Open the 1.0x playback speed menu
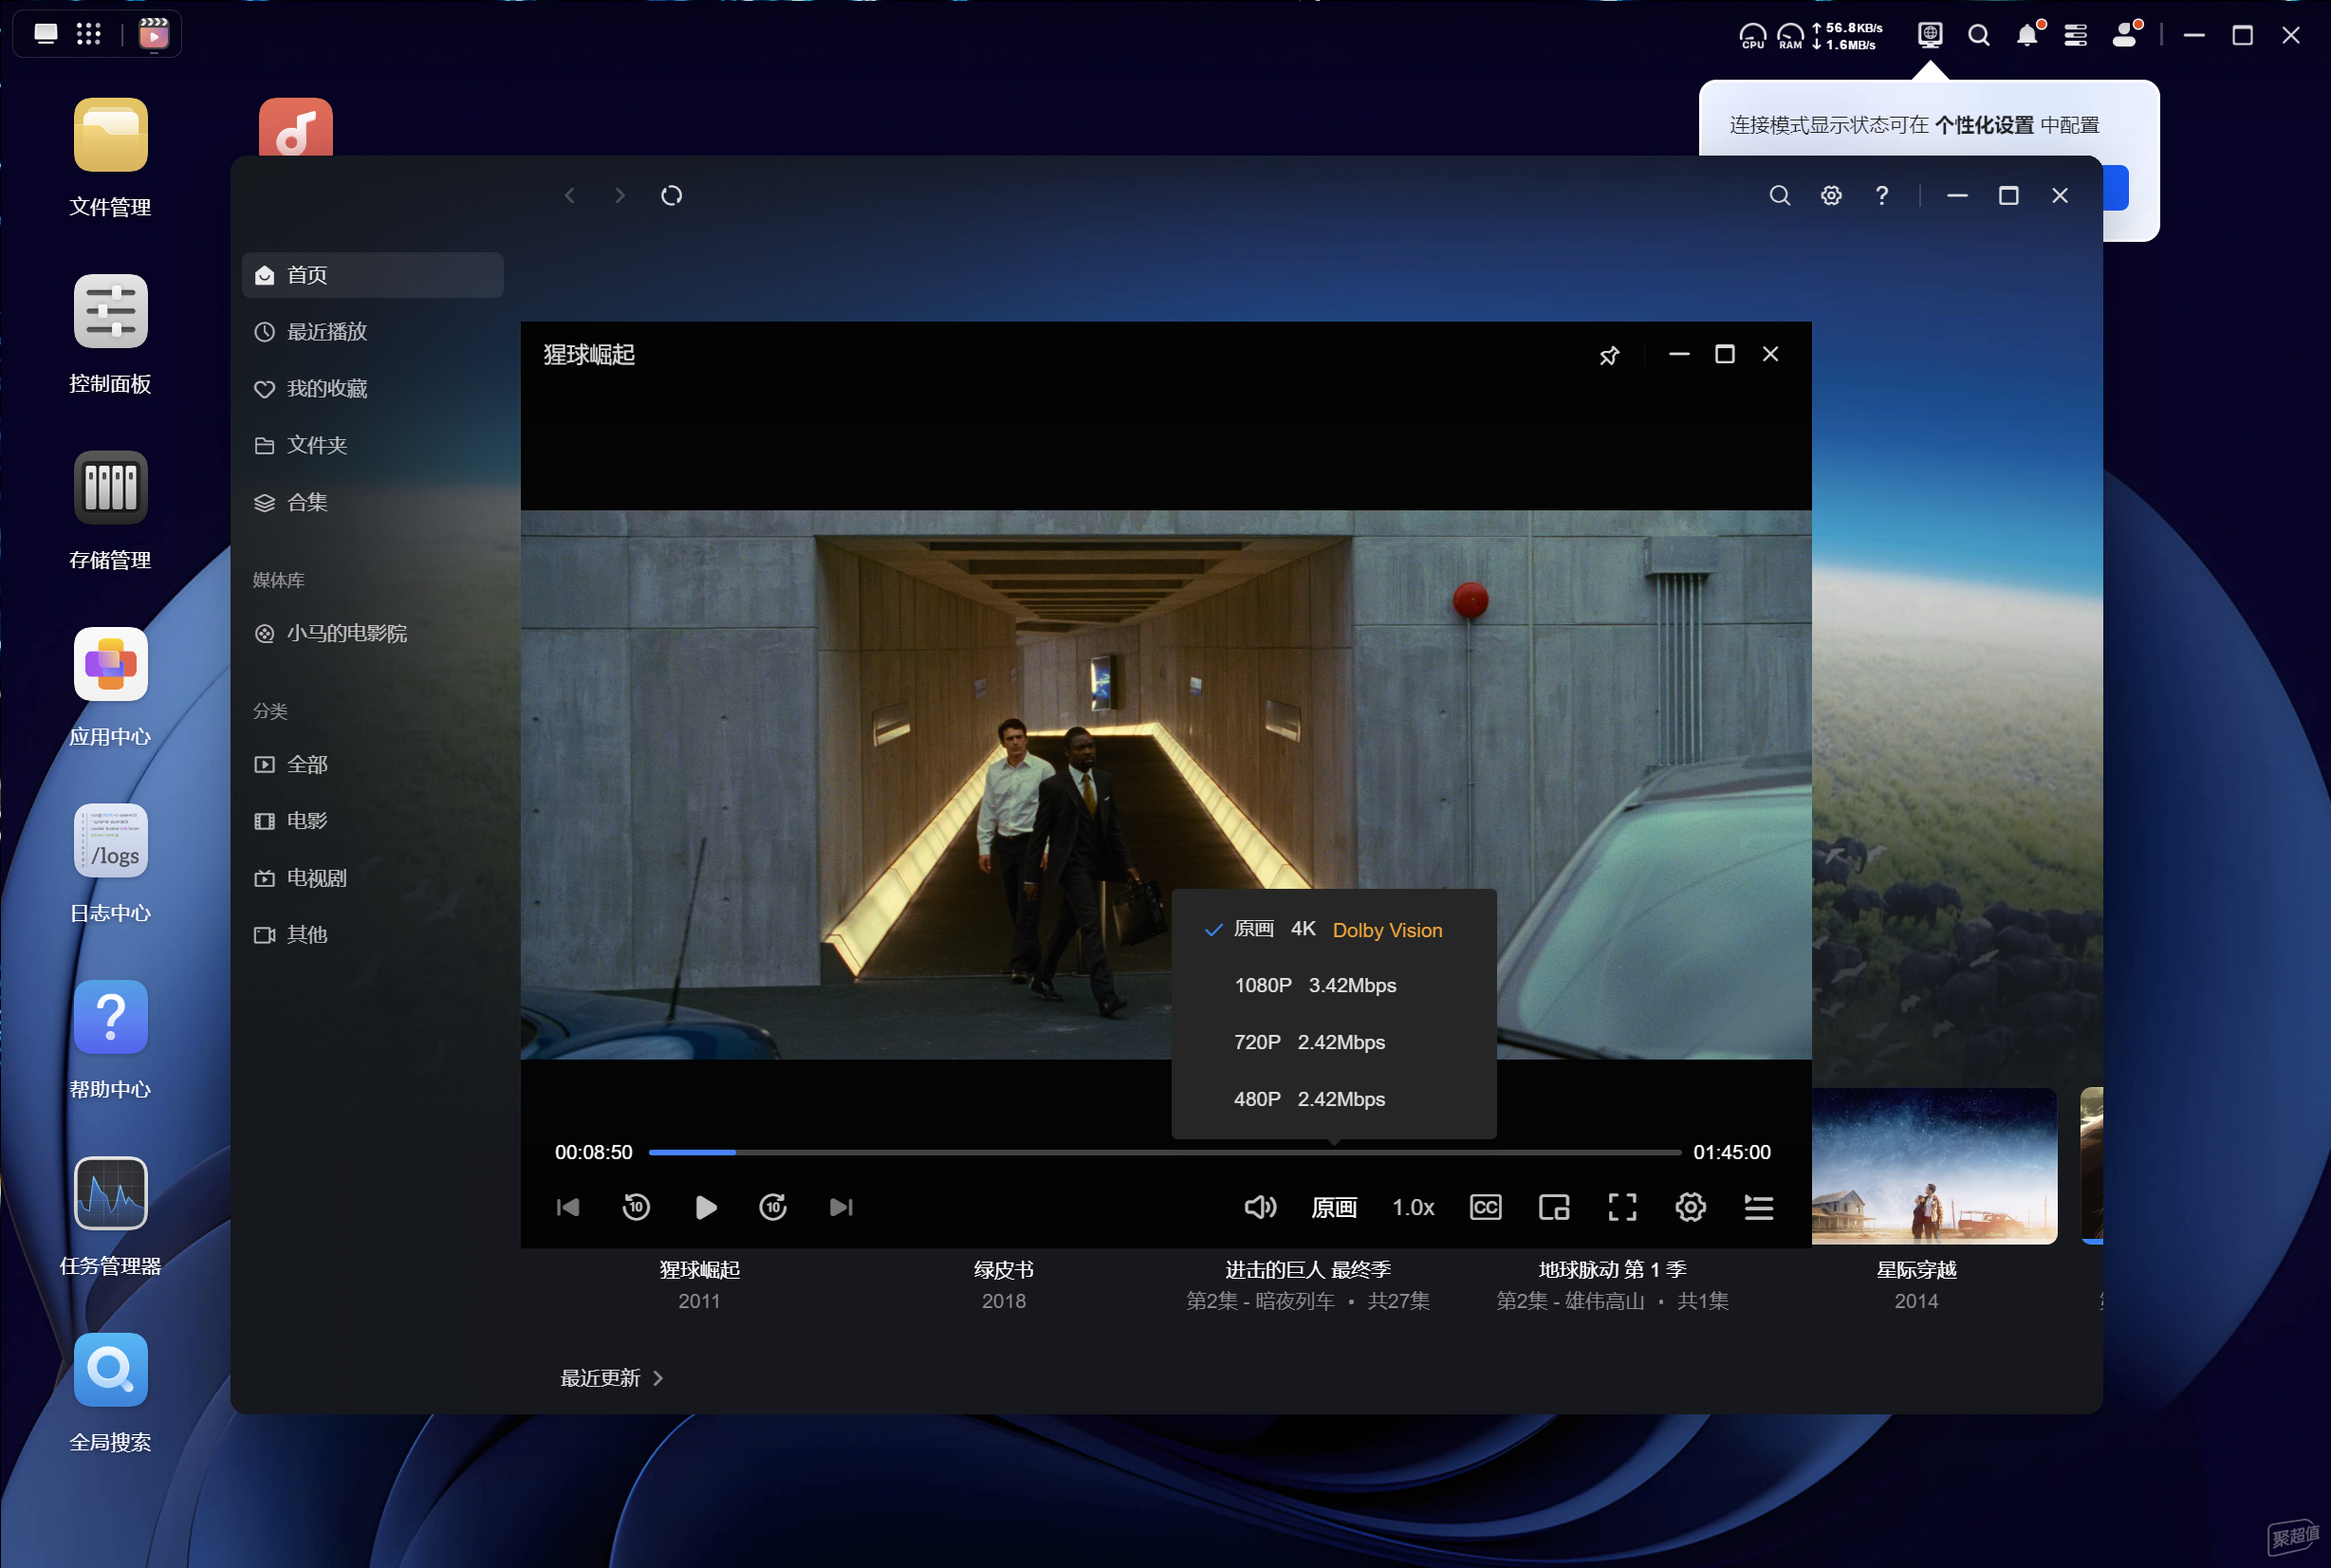Viewport: 2331px width, 1568px height. [x=1413, y=1207]
